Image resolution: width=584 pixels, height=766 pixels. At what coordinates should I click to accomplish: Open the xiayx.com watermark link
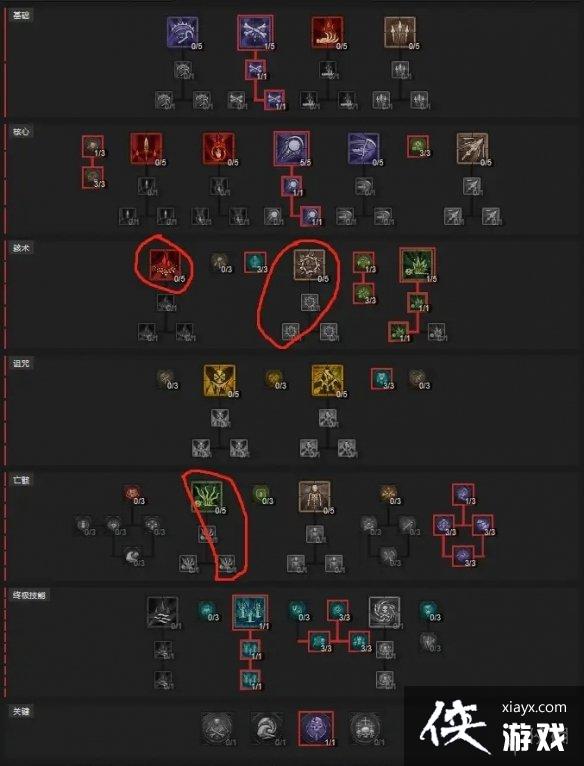pyautogui.click(x=534, y=707)
